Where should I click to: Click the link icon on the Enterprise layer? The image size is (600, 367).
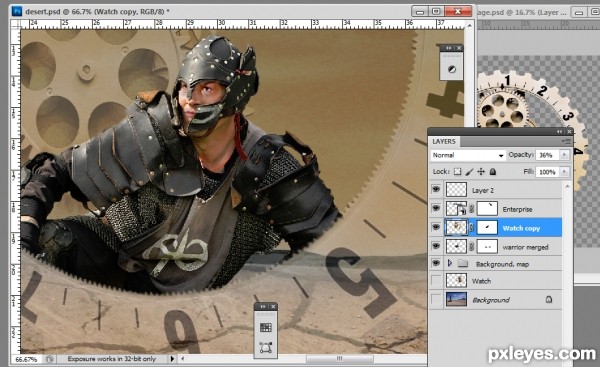pyautogui.click(x=471, y=209)
